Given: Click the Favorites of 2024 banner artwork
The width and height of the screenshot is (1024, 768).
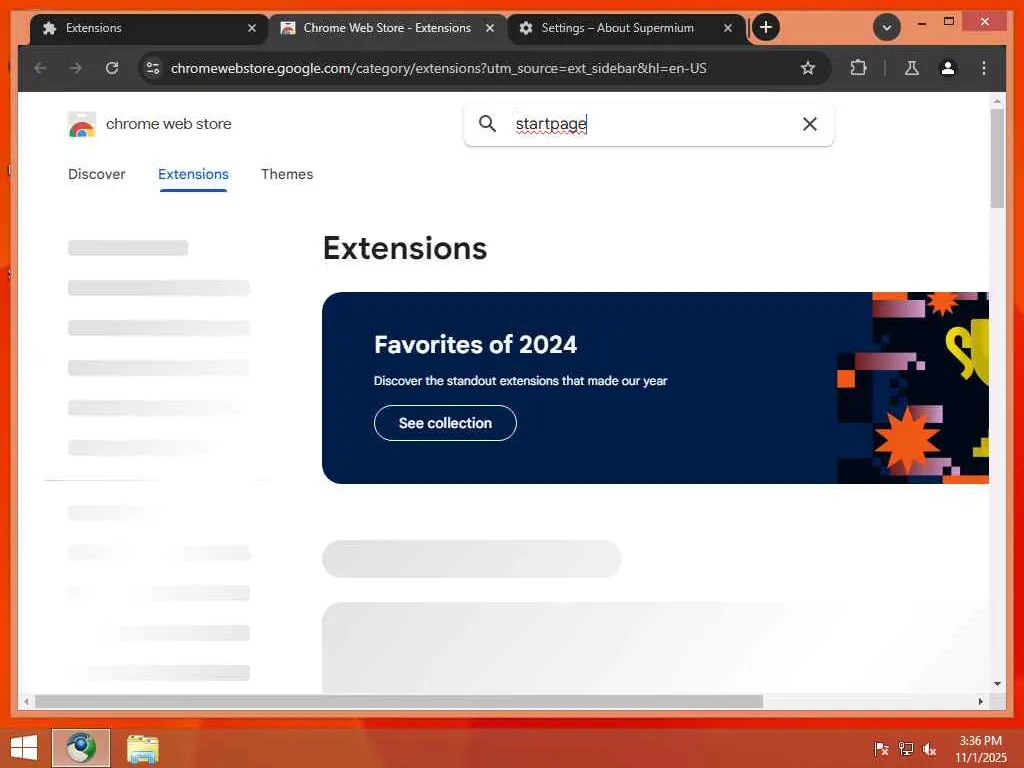Looking at the screenshot, I should click(x=913, y=388).
